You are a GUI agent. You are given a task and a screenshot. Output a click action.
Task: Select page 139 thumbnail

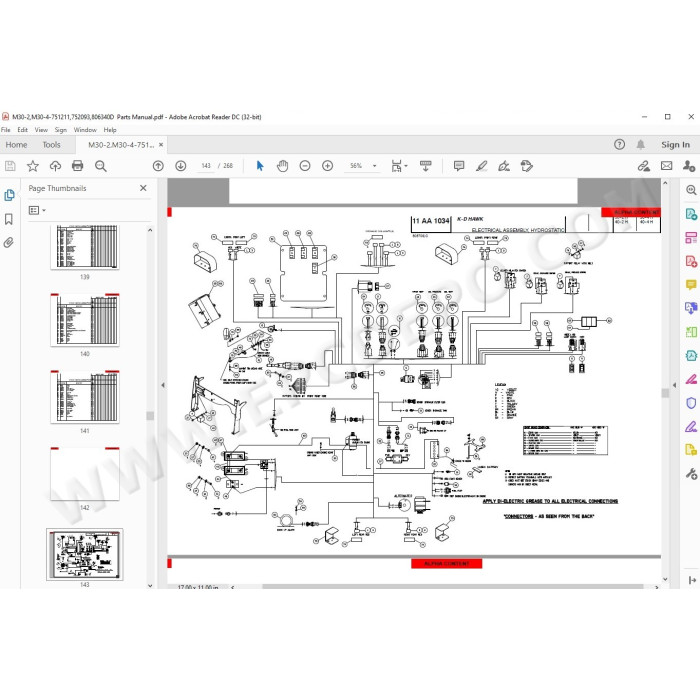[85, 247]
